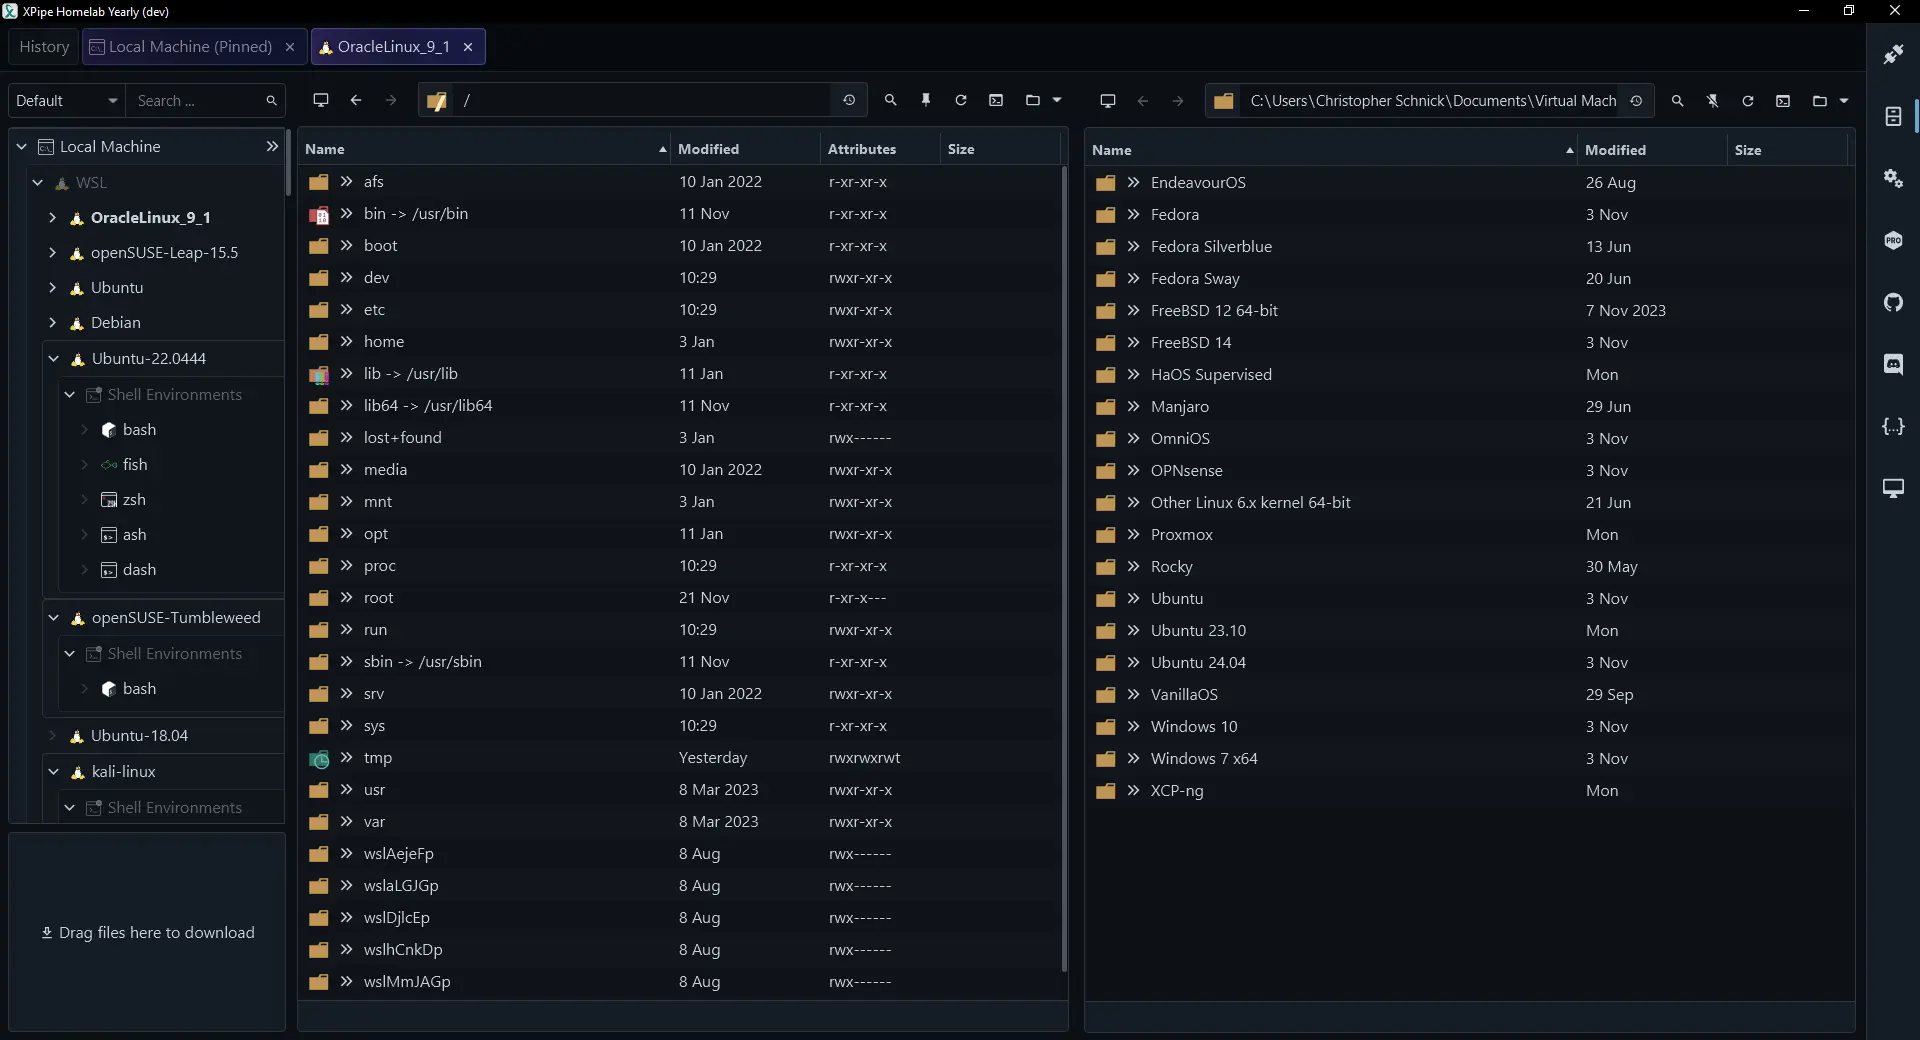Select the zsh shell environment
Image resolution: width=1920 pixels, height=1040 pixels.
[134, 499]
